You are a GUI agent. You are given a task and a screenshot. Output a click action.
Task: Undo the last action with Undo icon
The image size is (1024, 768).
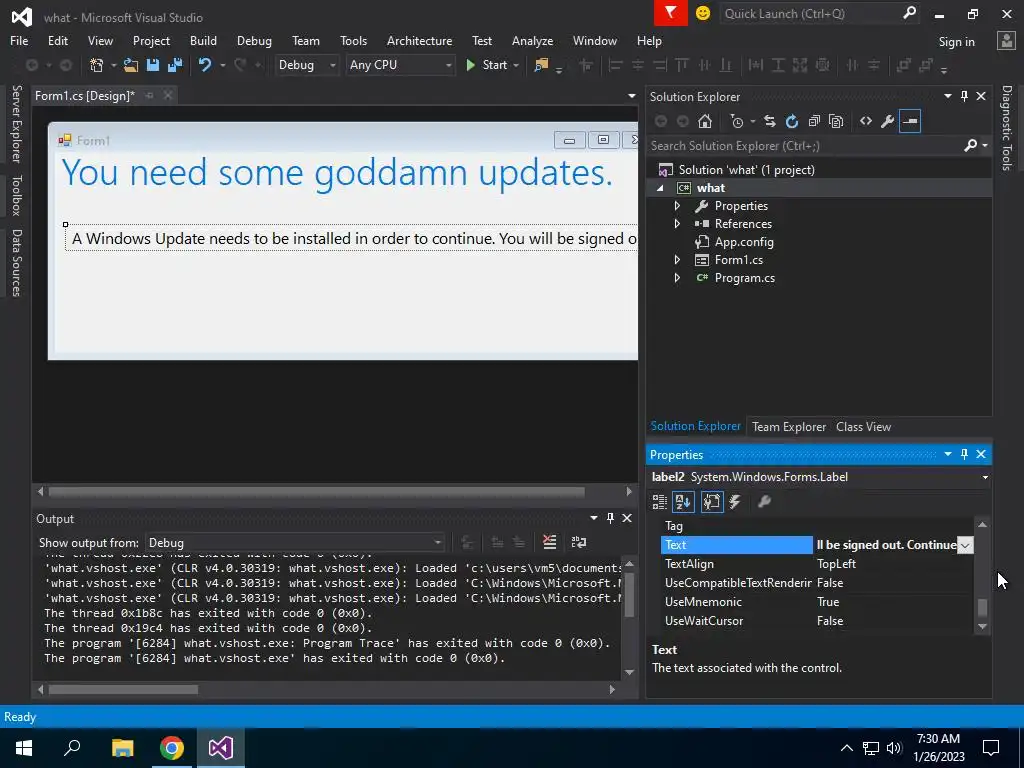tap(205, 65)
